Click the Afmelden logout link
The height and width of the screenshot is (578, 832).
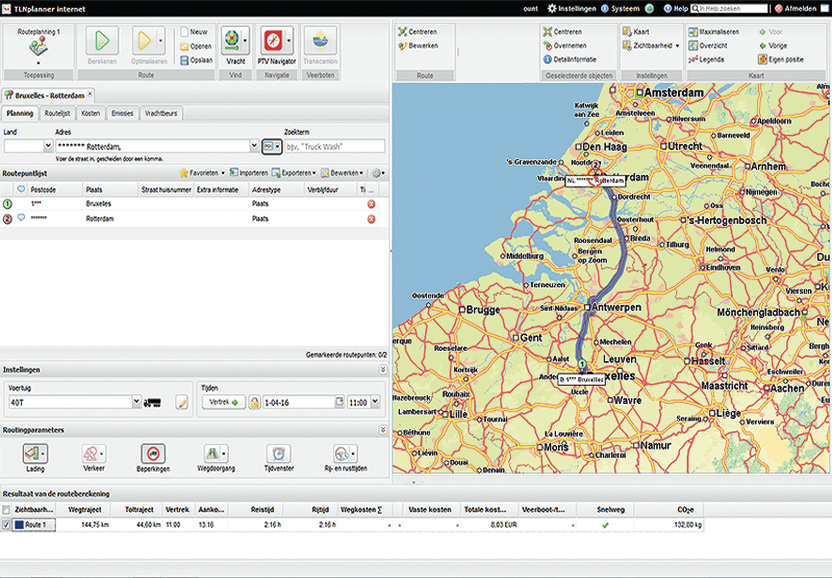[799, 8]
